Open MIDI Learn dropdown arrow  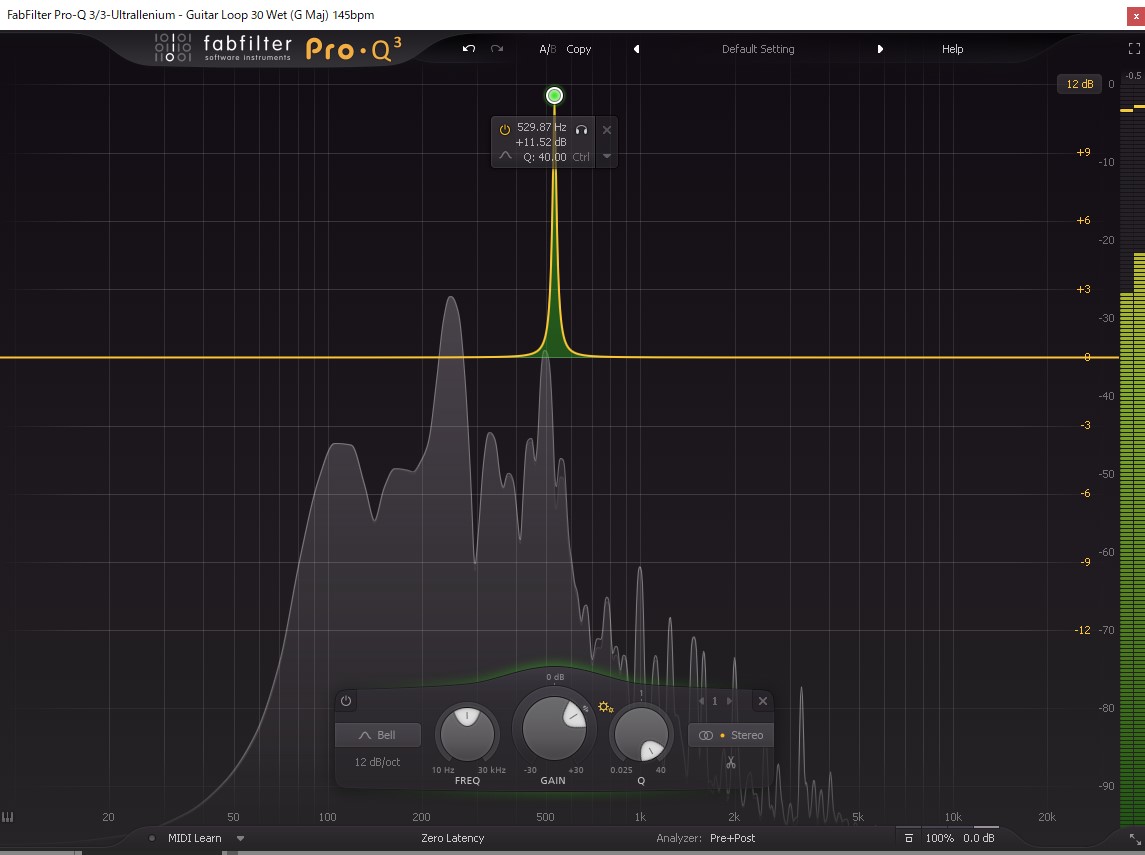click(x=240, y=838)
